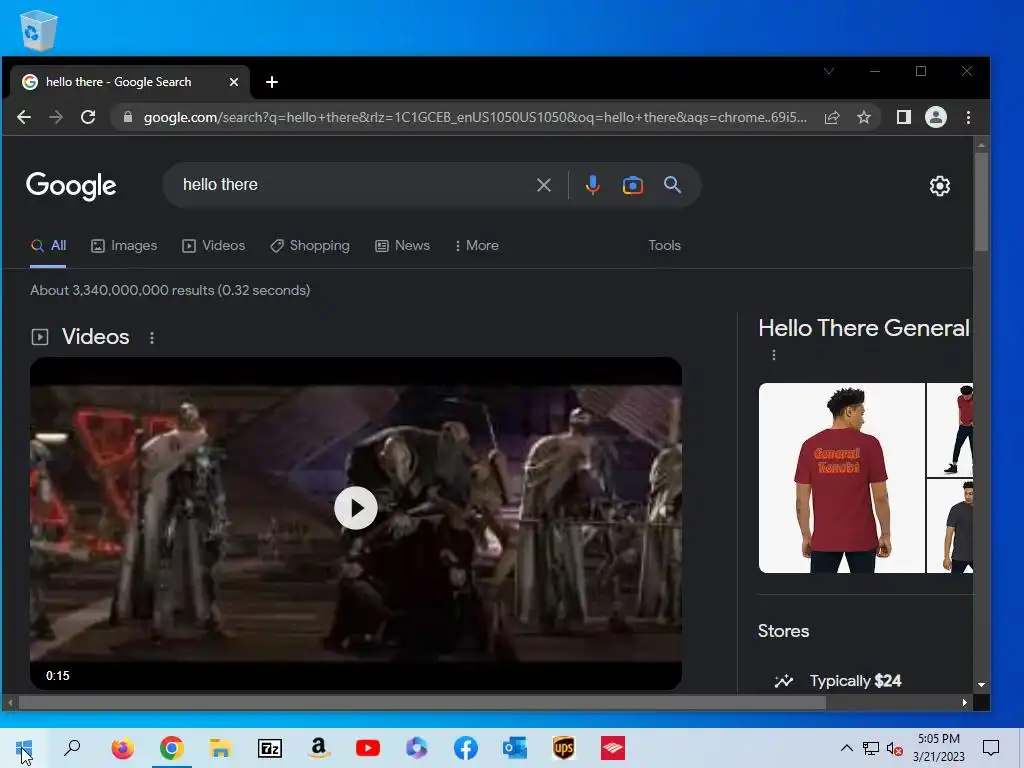Click the 'Typically $24' price text
Image resolution: width=1024 pixels, height=768 pixels.
(x=856, y=681)
